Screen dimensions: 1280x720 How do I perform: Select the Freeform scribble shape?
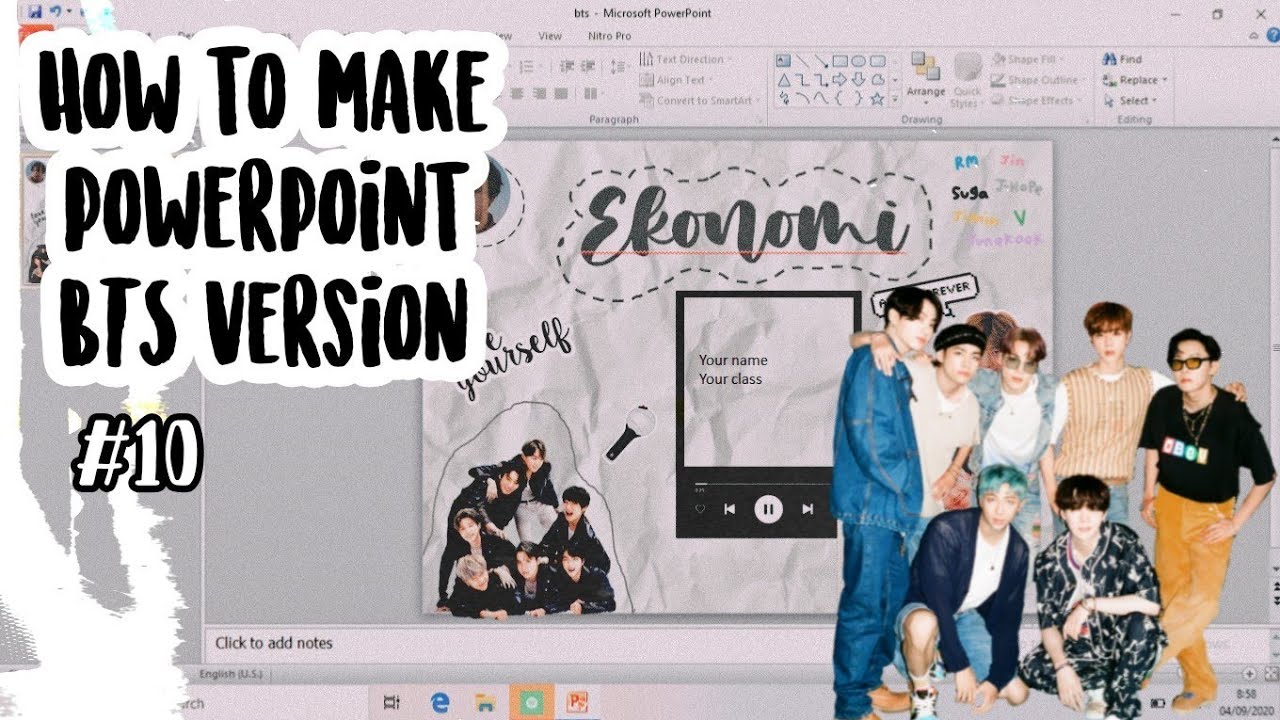click(x=783, y=98)
